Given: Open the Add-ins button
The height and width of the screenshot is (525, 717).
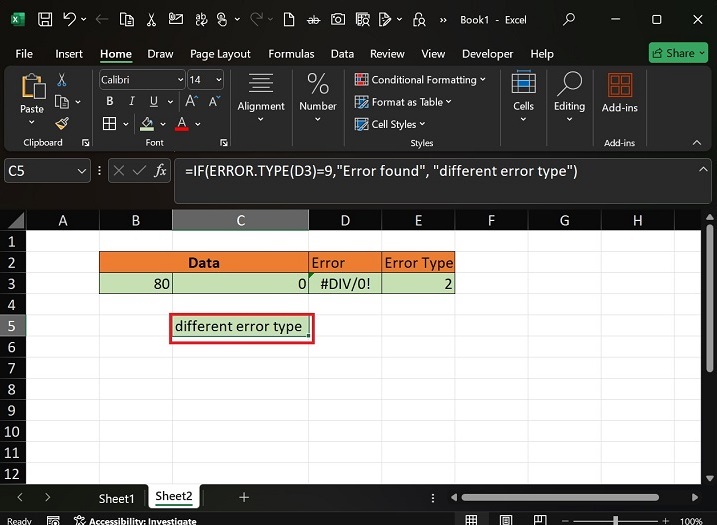Looking at the screenshot, I should tap(619, 94).
